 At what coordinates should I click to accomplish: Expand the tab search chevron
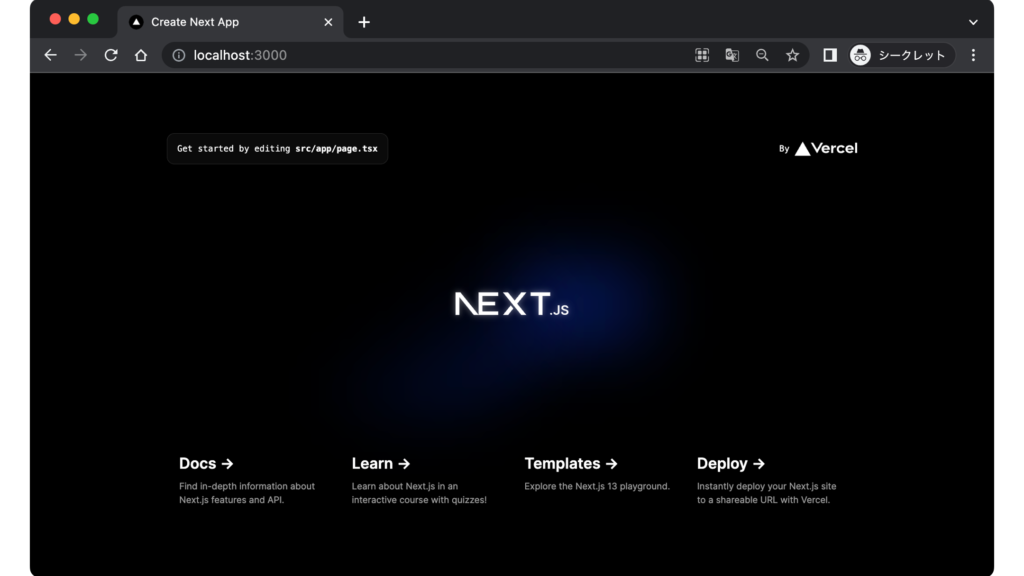tap(973, 22)
